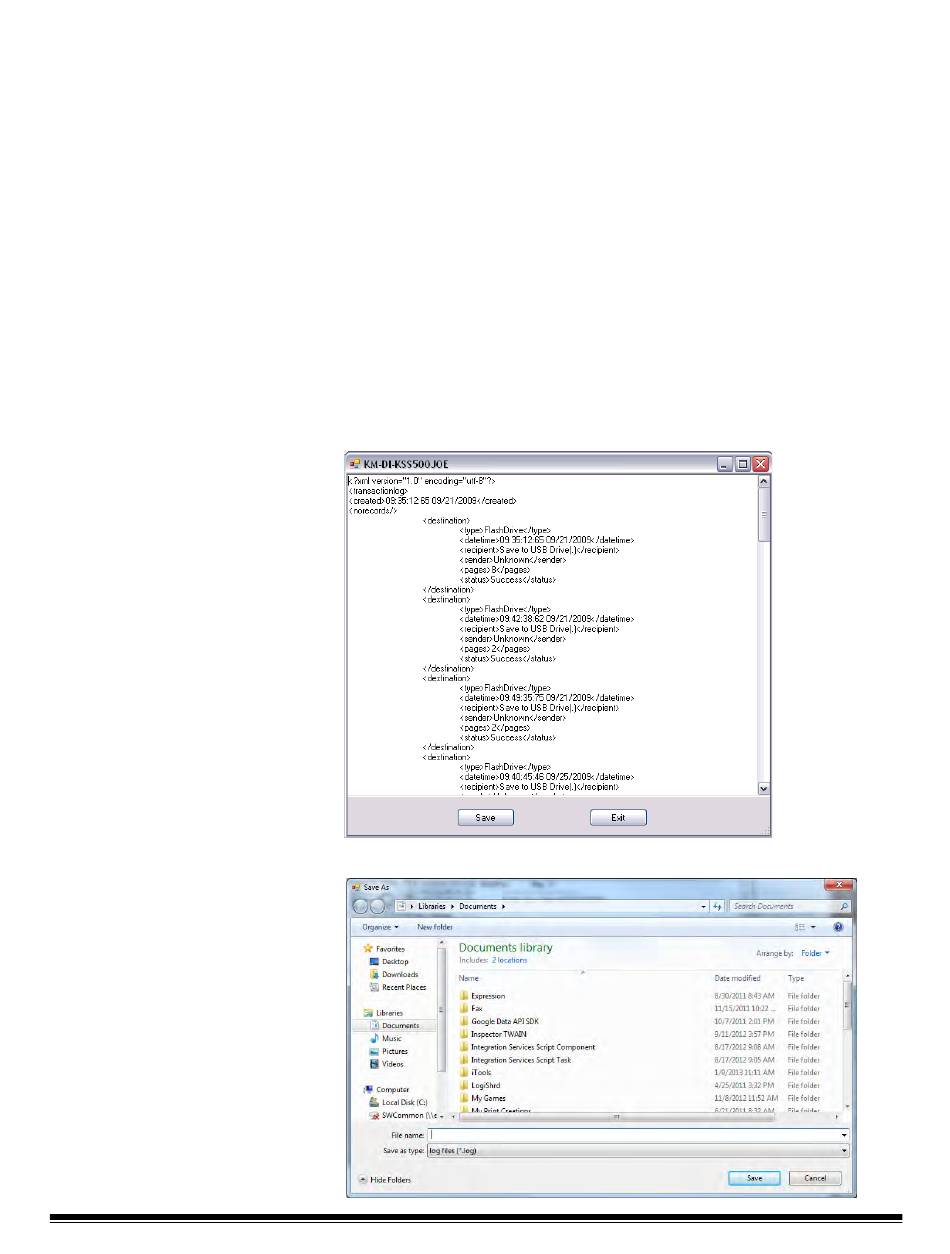Screen dimensions: 950x1254
Task: Click the Back arrow in Save As dialog
Action: 361,906
